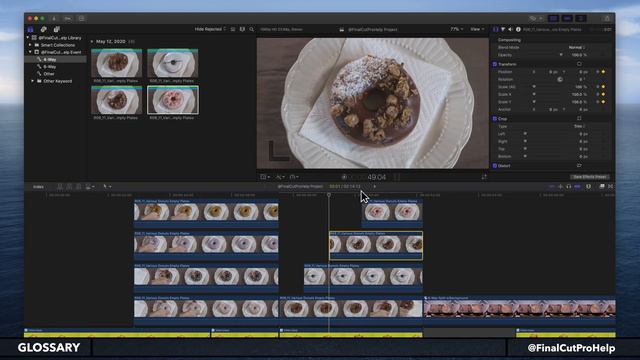Expand Other Keyword folder
Image resolution: width=640 pixels, height=360 pixels.
(x=32, y=81)
